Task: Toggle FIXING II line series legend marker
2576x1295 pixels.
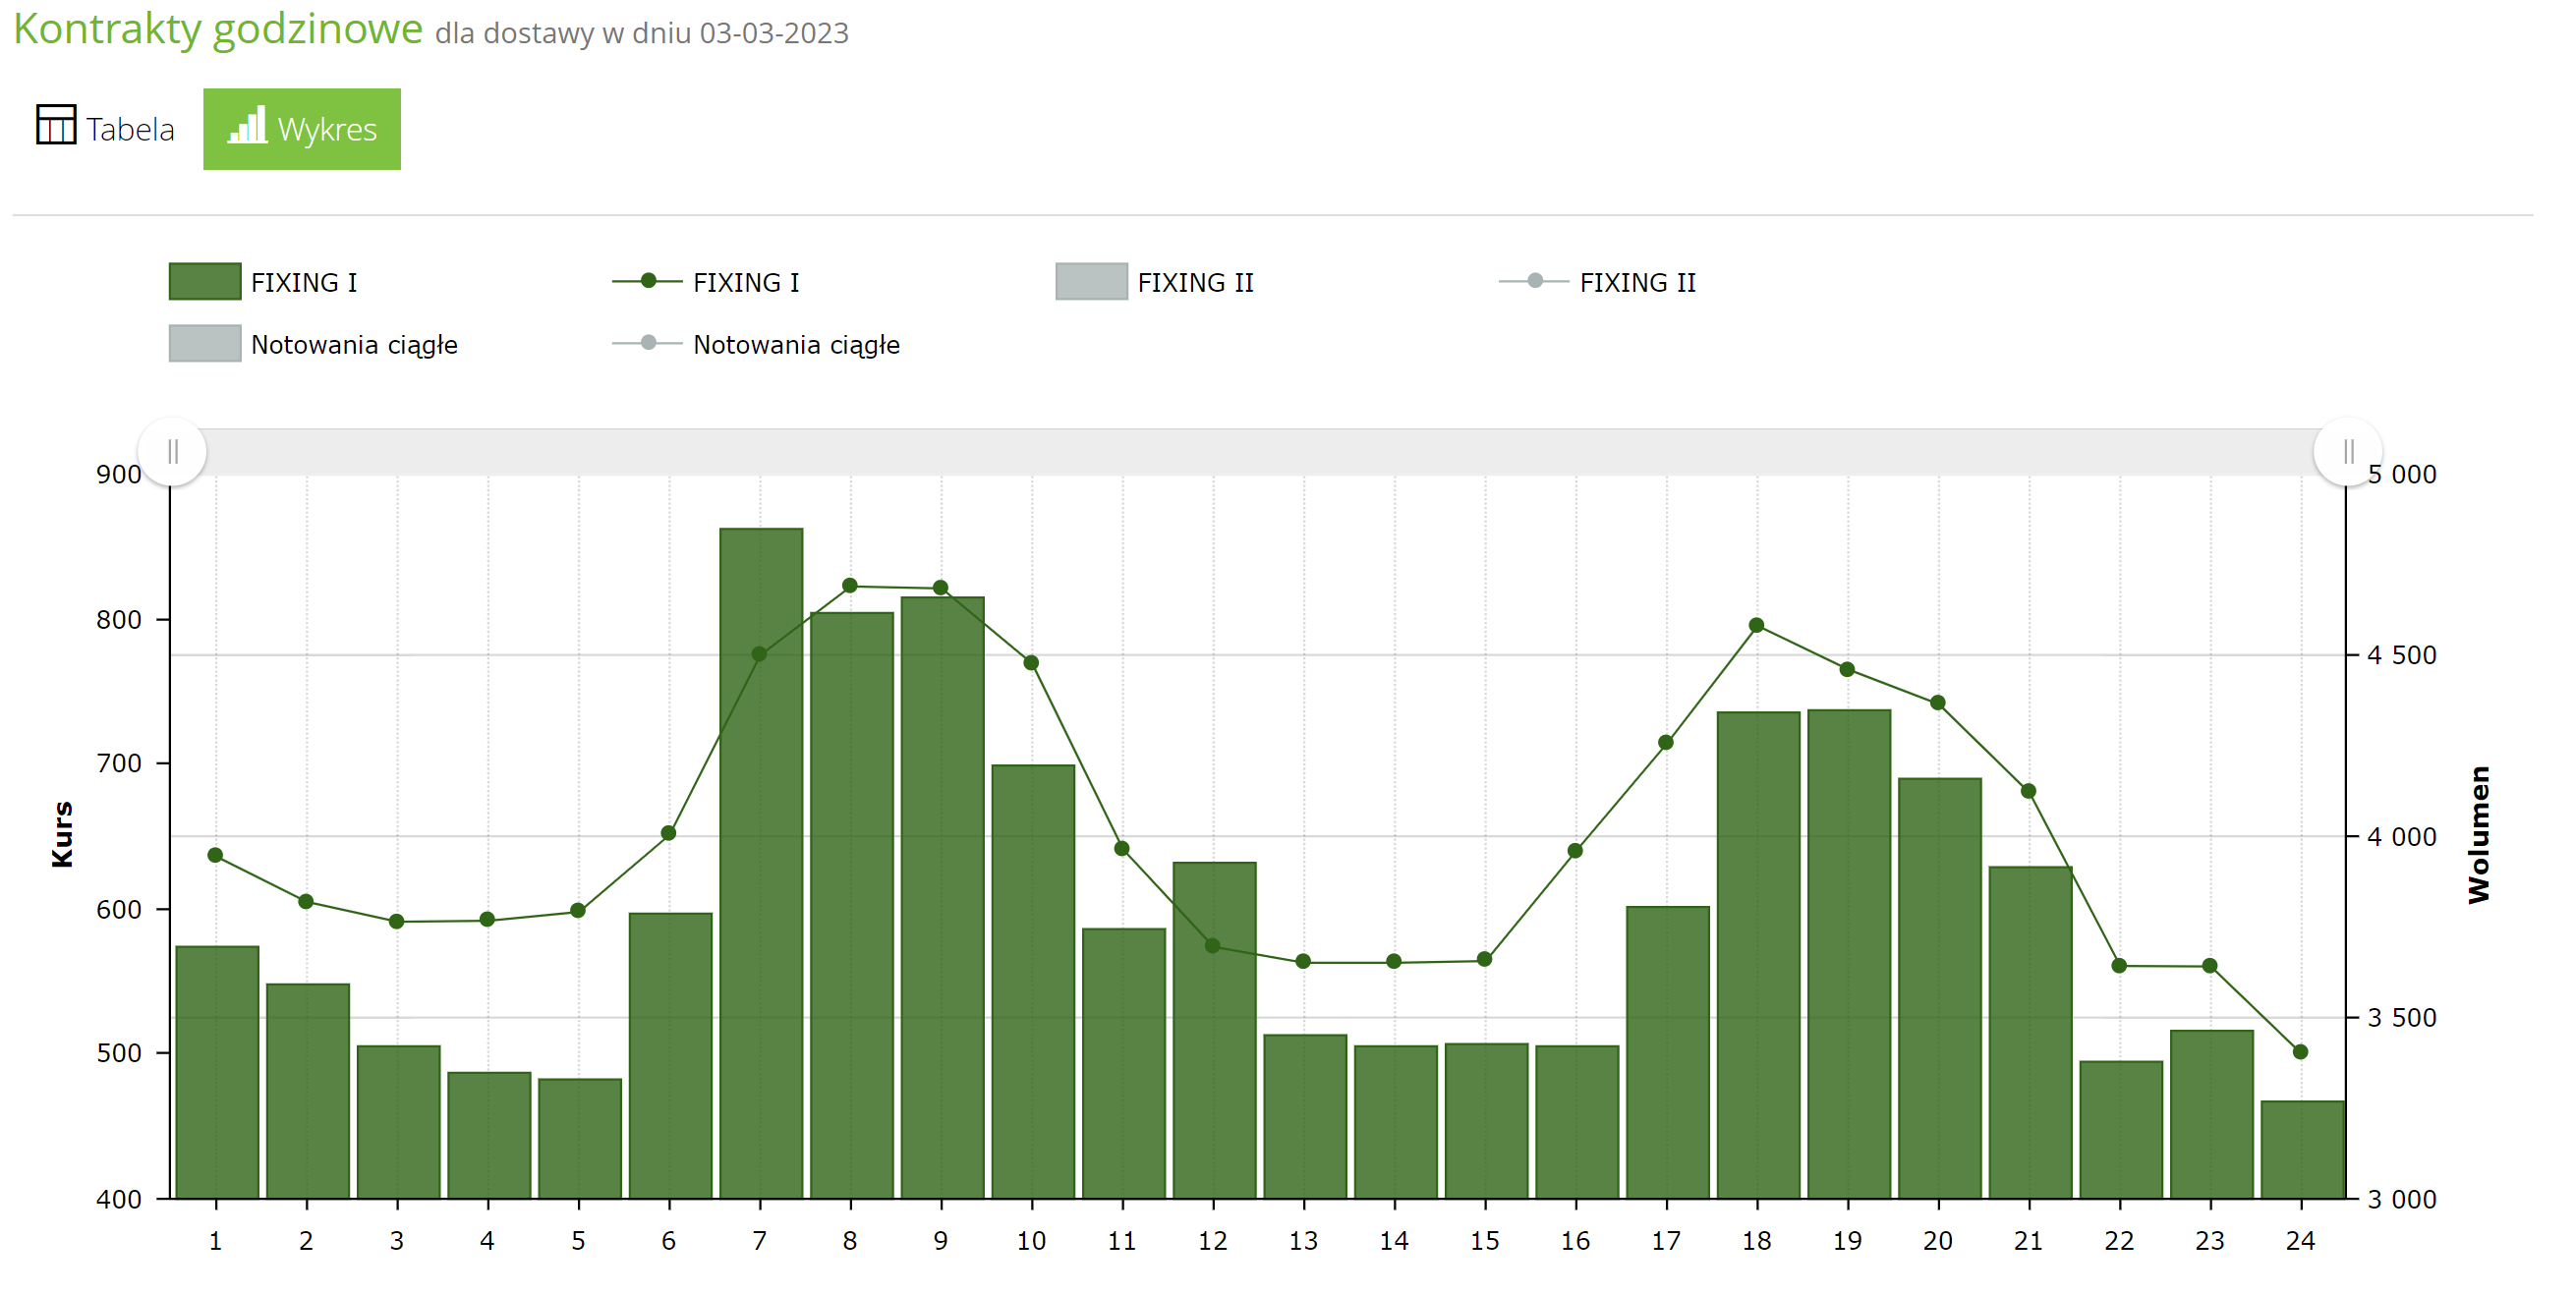Action: pyautogui.click(x=1534, y=282)
